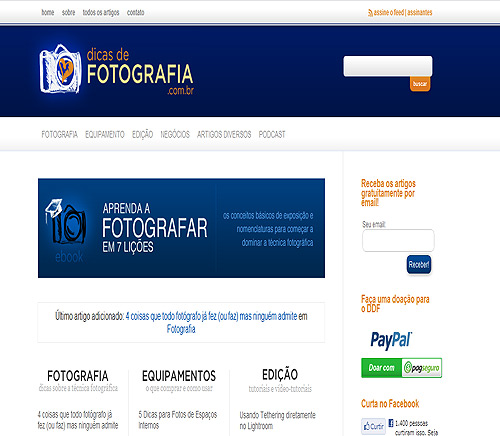Click the RSS feed icon
The width and height of the screenshot is (500, 436).
[370, 13]
